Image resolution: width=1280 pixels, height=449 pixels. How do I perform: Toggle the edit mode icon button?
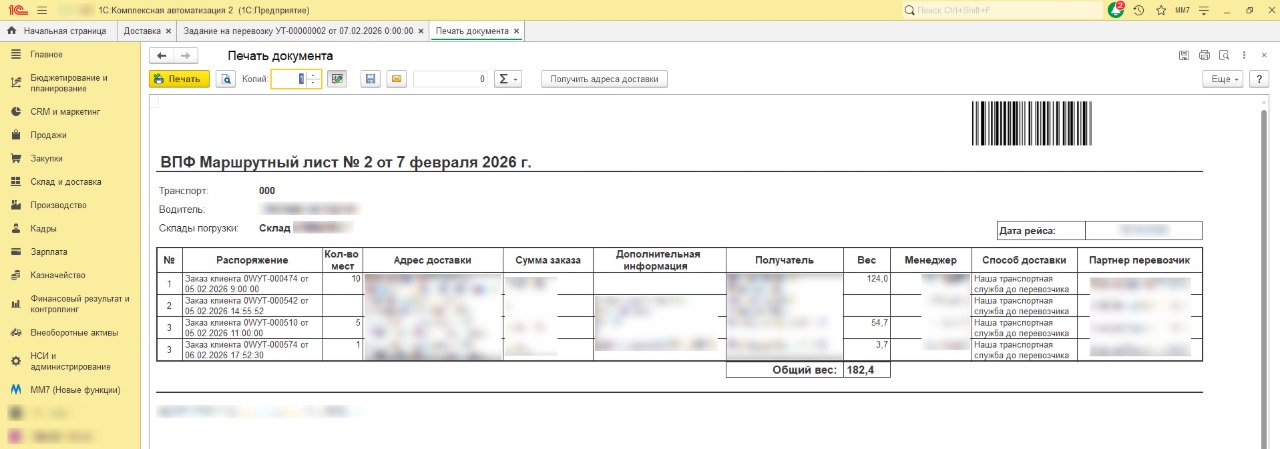click(337, 79)
